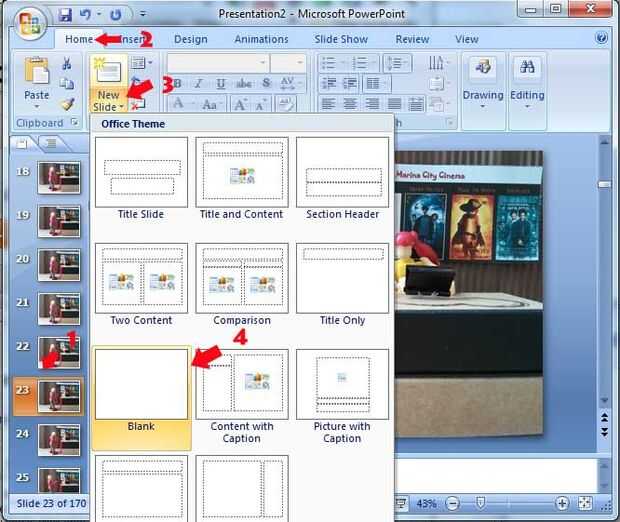The width and height of the screenshot is (620, 522).
Task: Delete the slide with red X icon
Action: point(138,105)
